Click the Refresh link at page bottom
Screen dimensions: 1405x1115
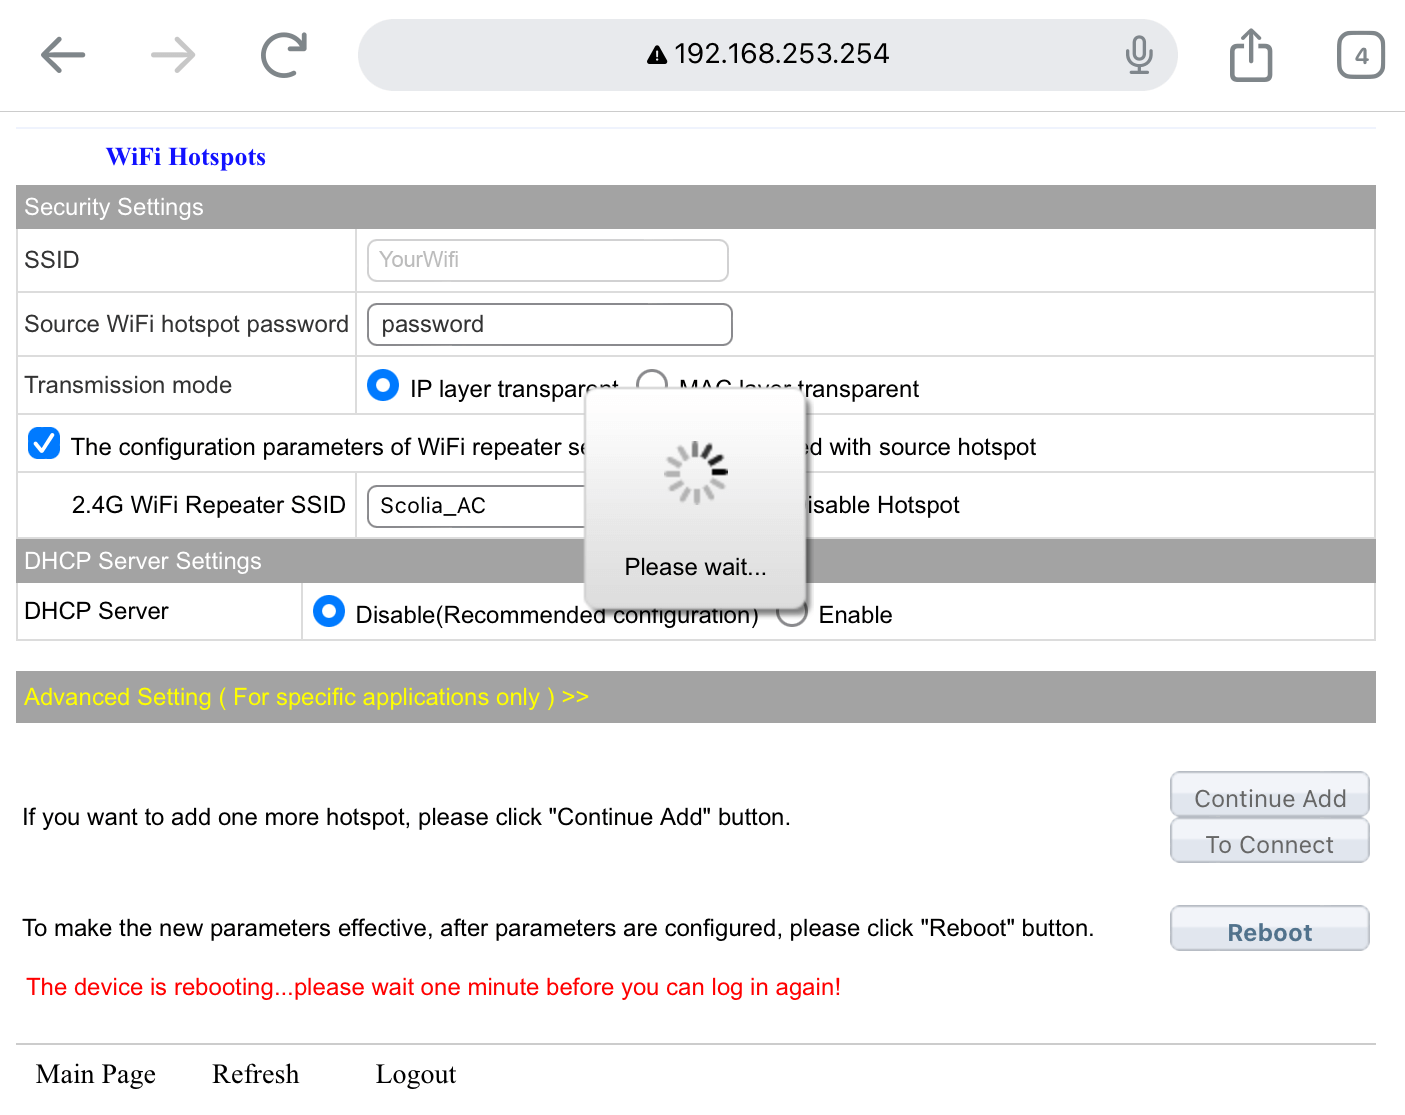(255, 1074)
